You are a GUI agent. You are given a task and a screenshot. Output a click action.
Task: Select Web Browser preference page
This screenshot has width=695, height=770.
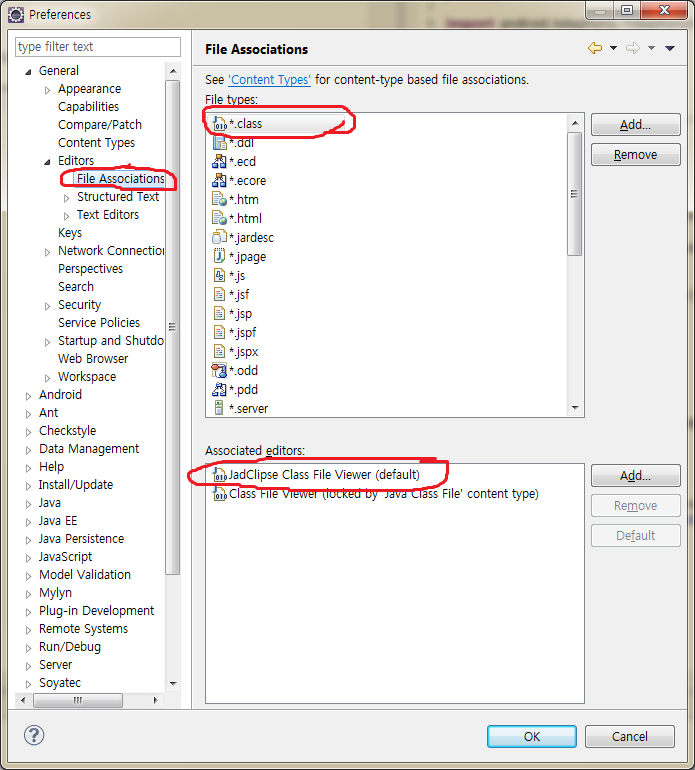point(93,358)
